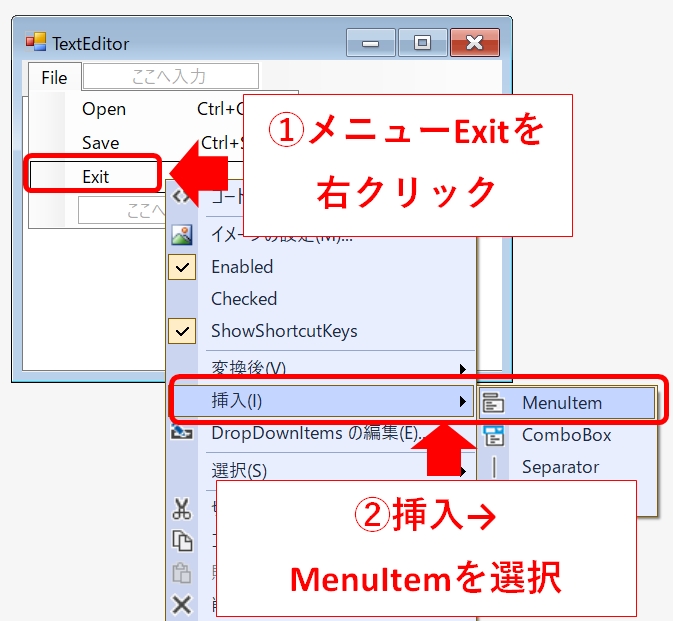Click the ComboBox icon
The height and width of the screenshot is (621, 673).
coord(494,436)
